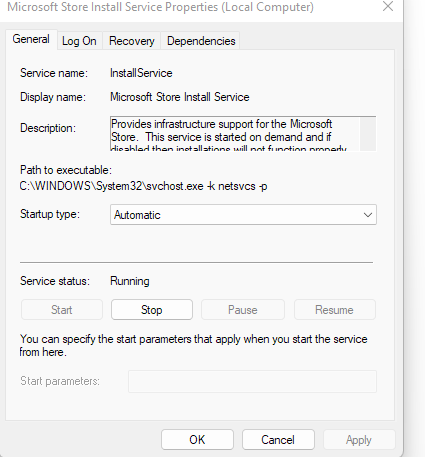425x457 pixels.
Task: Click the Start service button
Action: point(62,310)
